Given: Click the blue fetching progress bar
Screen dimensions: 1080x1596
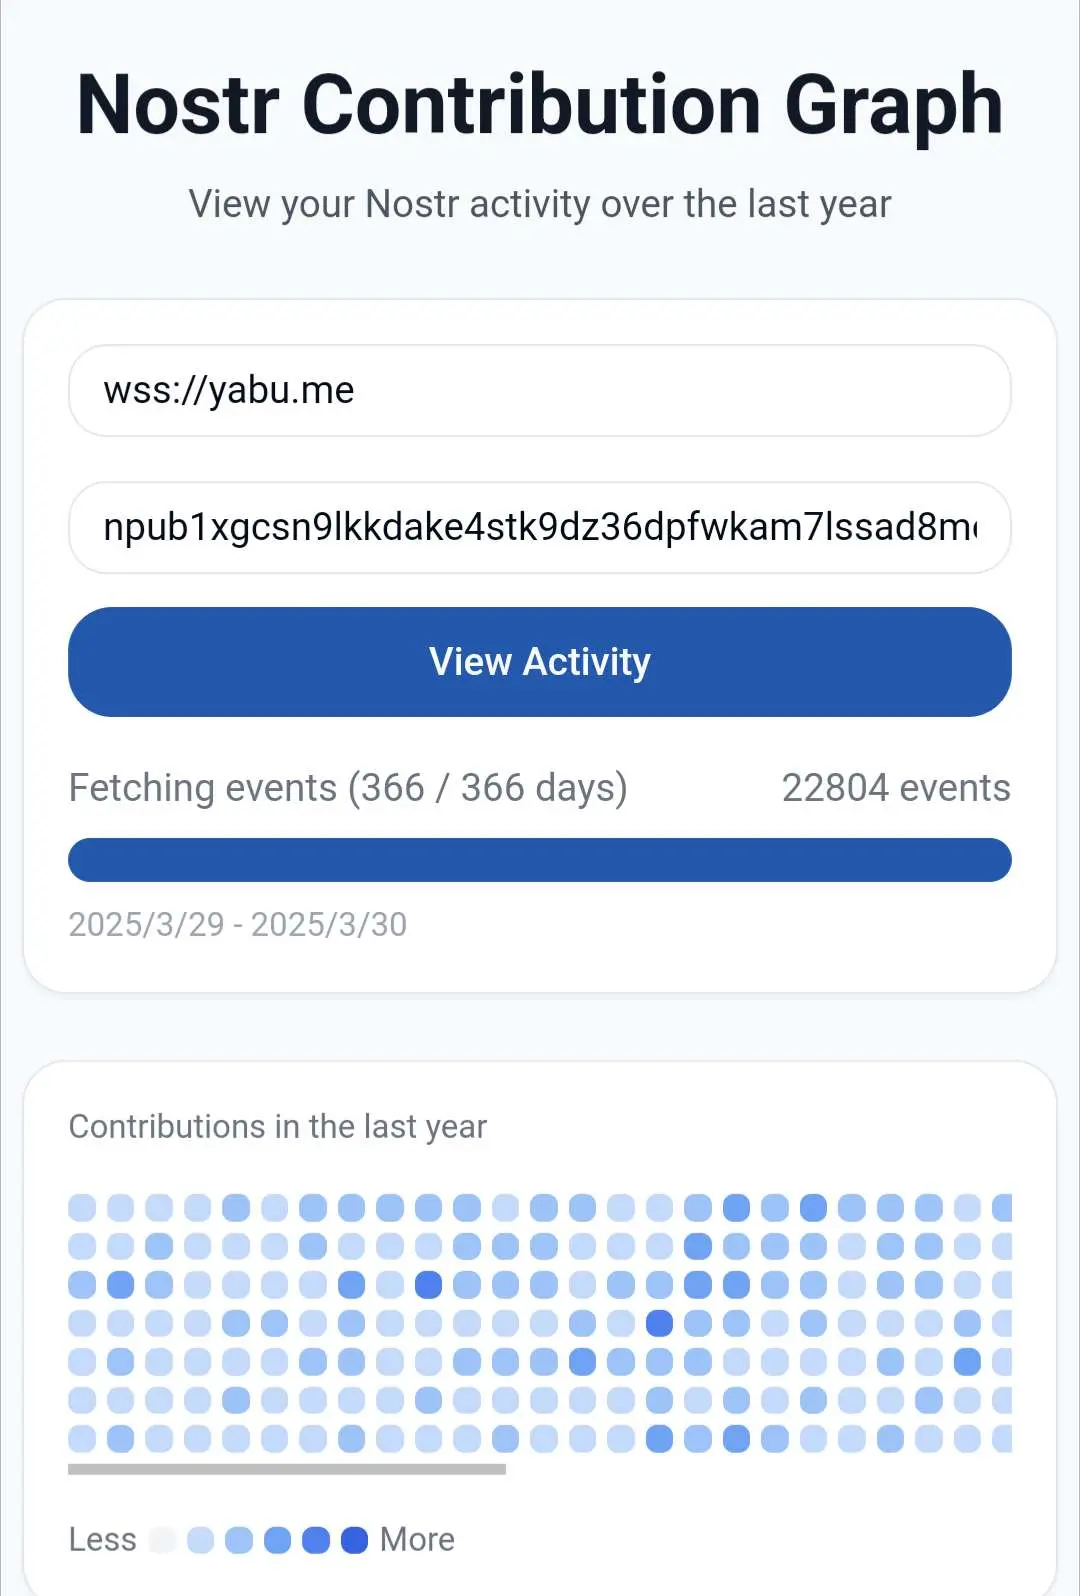Looking at the screenshot, I should [x=540, y=860].
